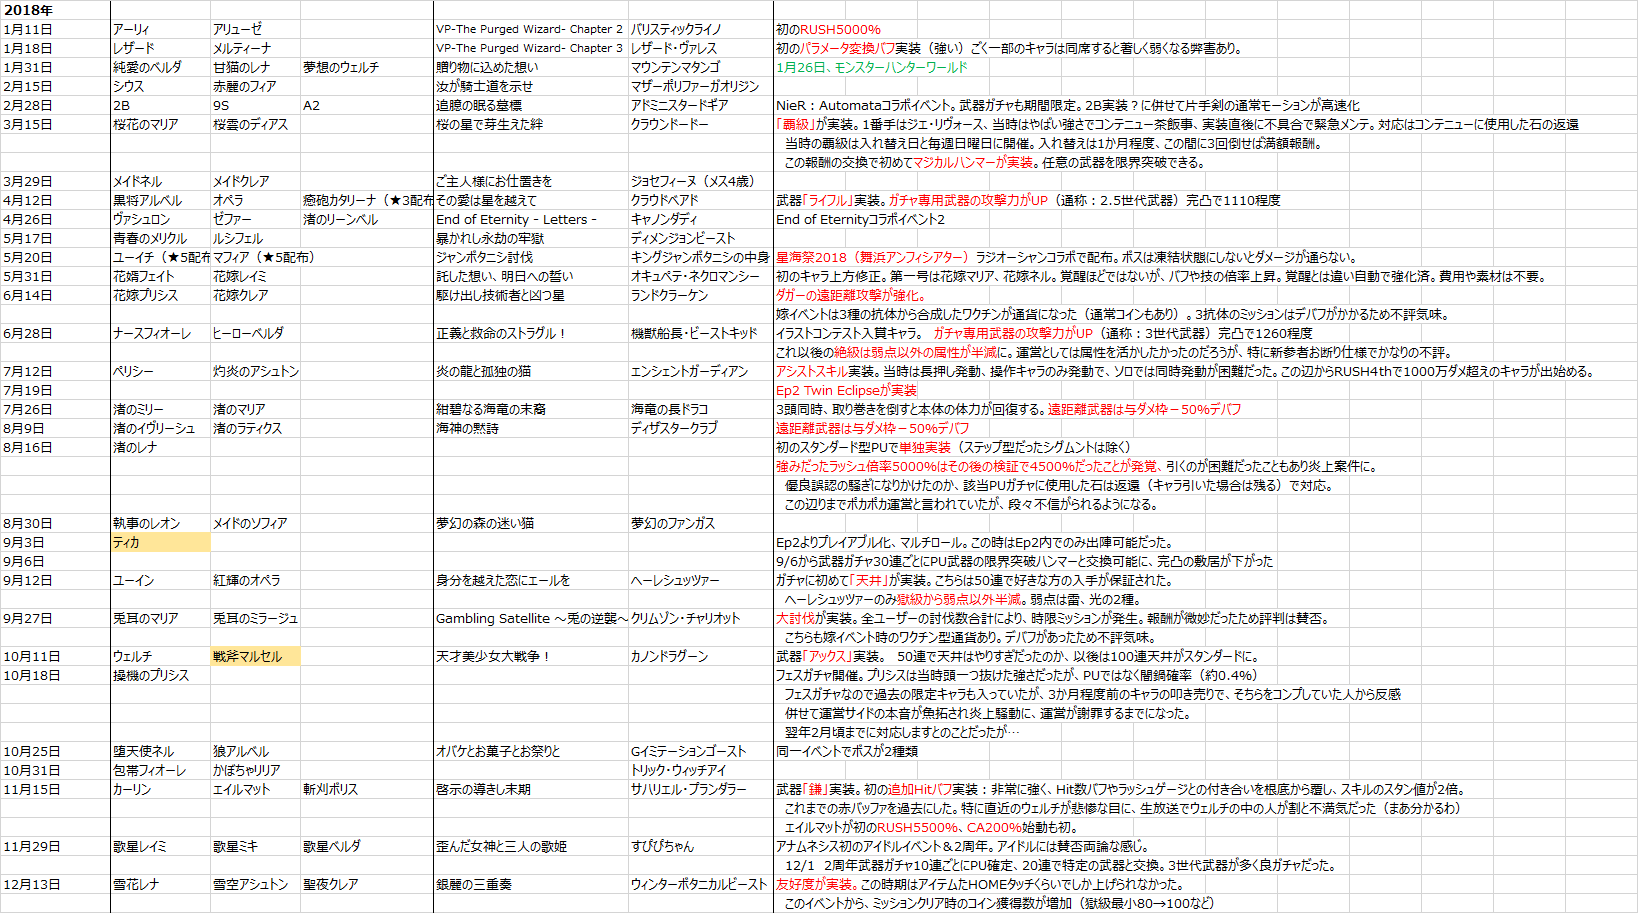Select the End of Eternityコラボイベント2 note
This screenshot has width=1638, height=913.
tap(860, 219)
